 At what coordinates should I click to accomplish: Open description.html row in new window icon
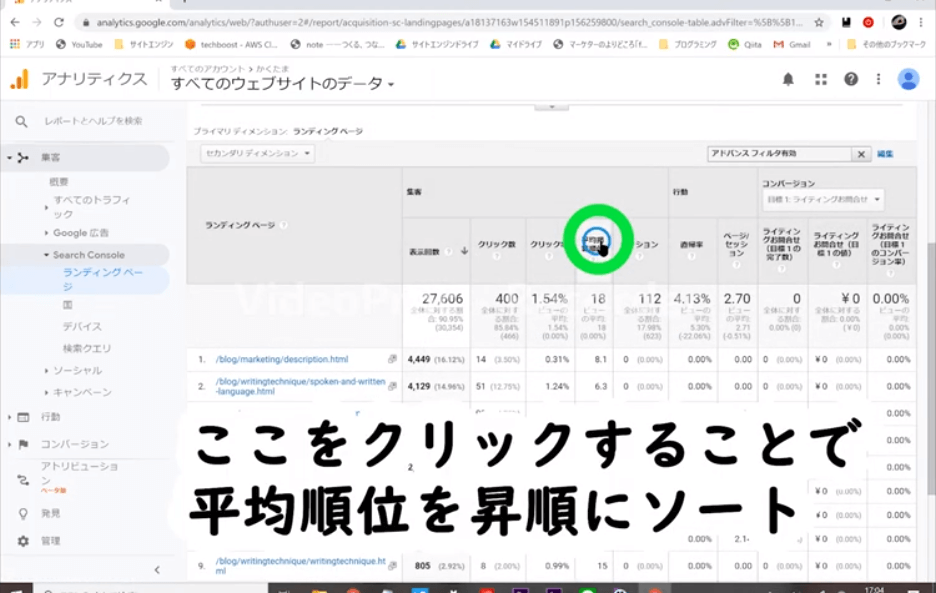point(392,359)
